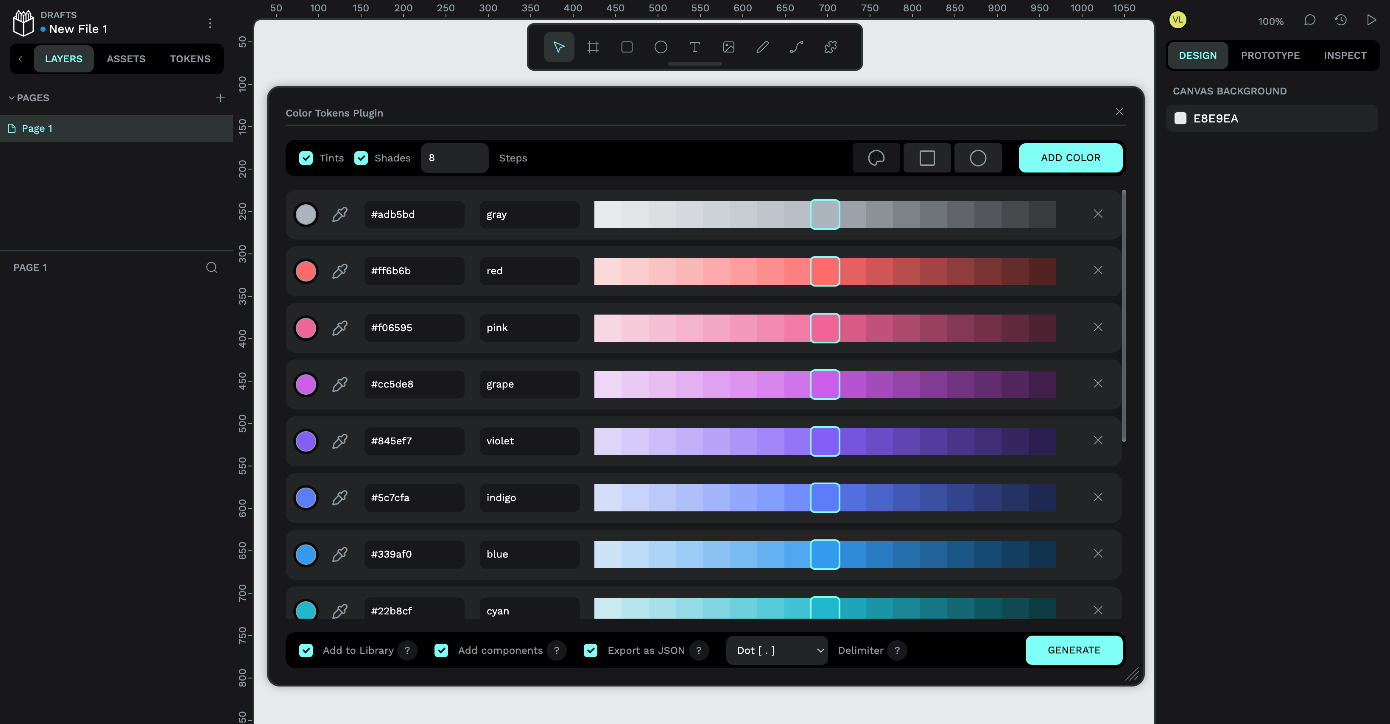
Task: Open the Dot delimiter dropdown
Action: (x=777, y=650)
